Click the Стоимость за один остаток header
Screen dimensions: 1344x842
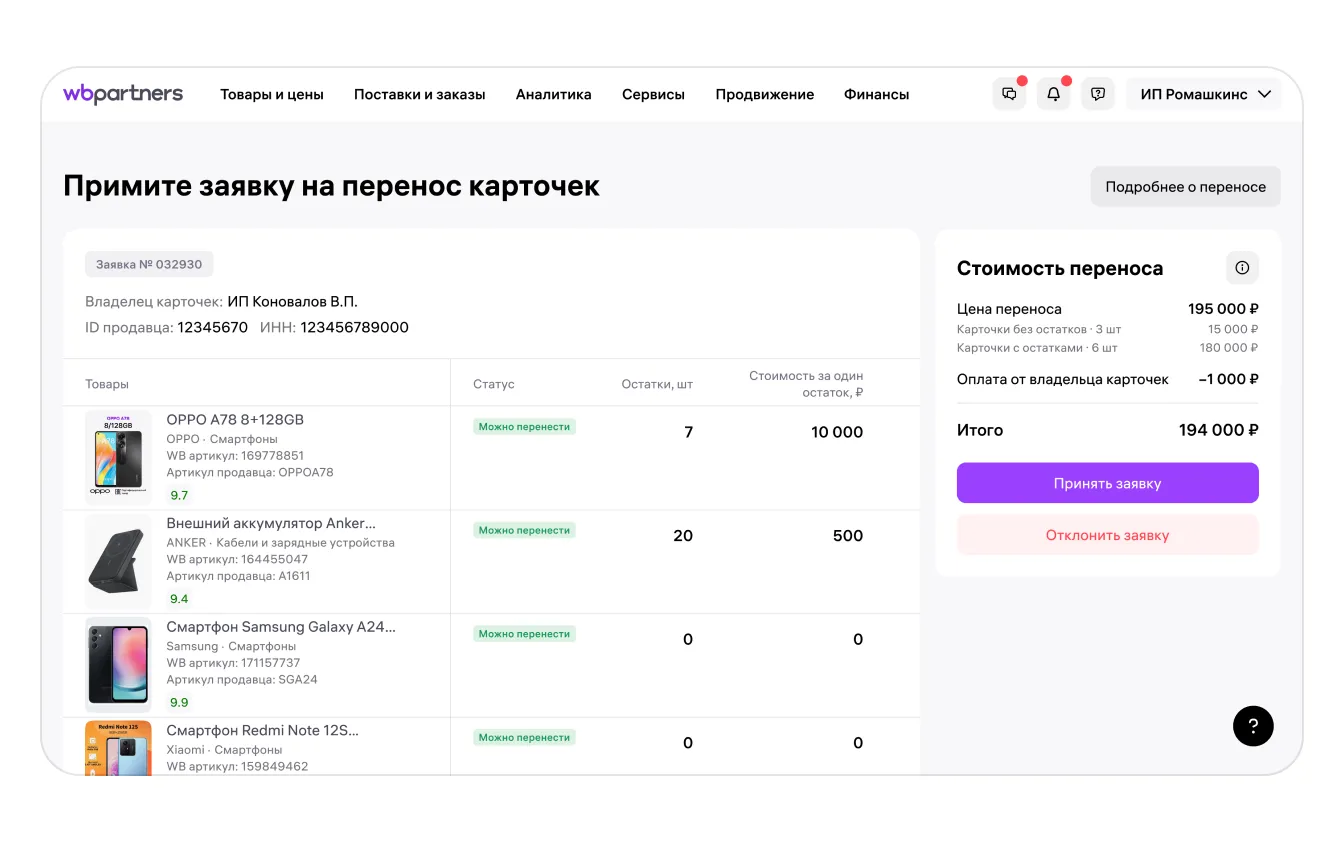pos(806,384)
